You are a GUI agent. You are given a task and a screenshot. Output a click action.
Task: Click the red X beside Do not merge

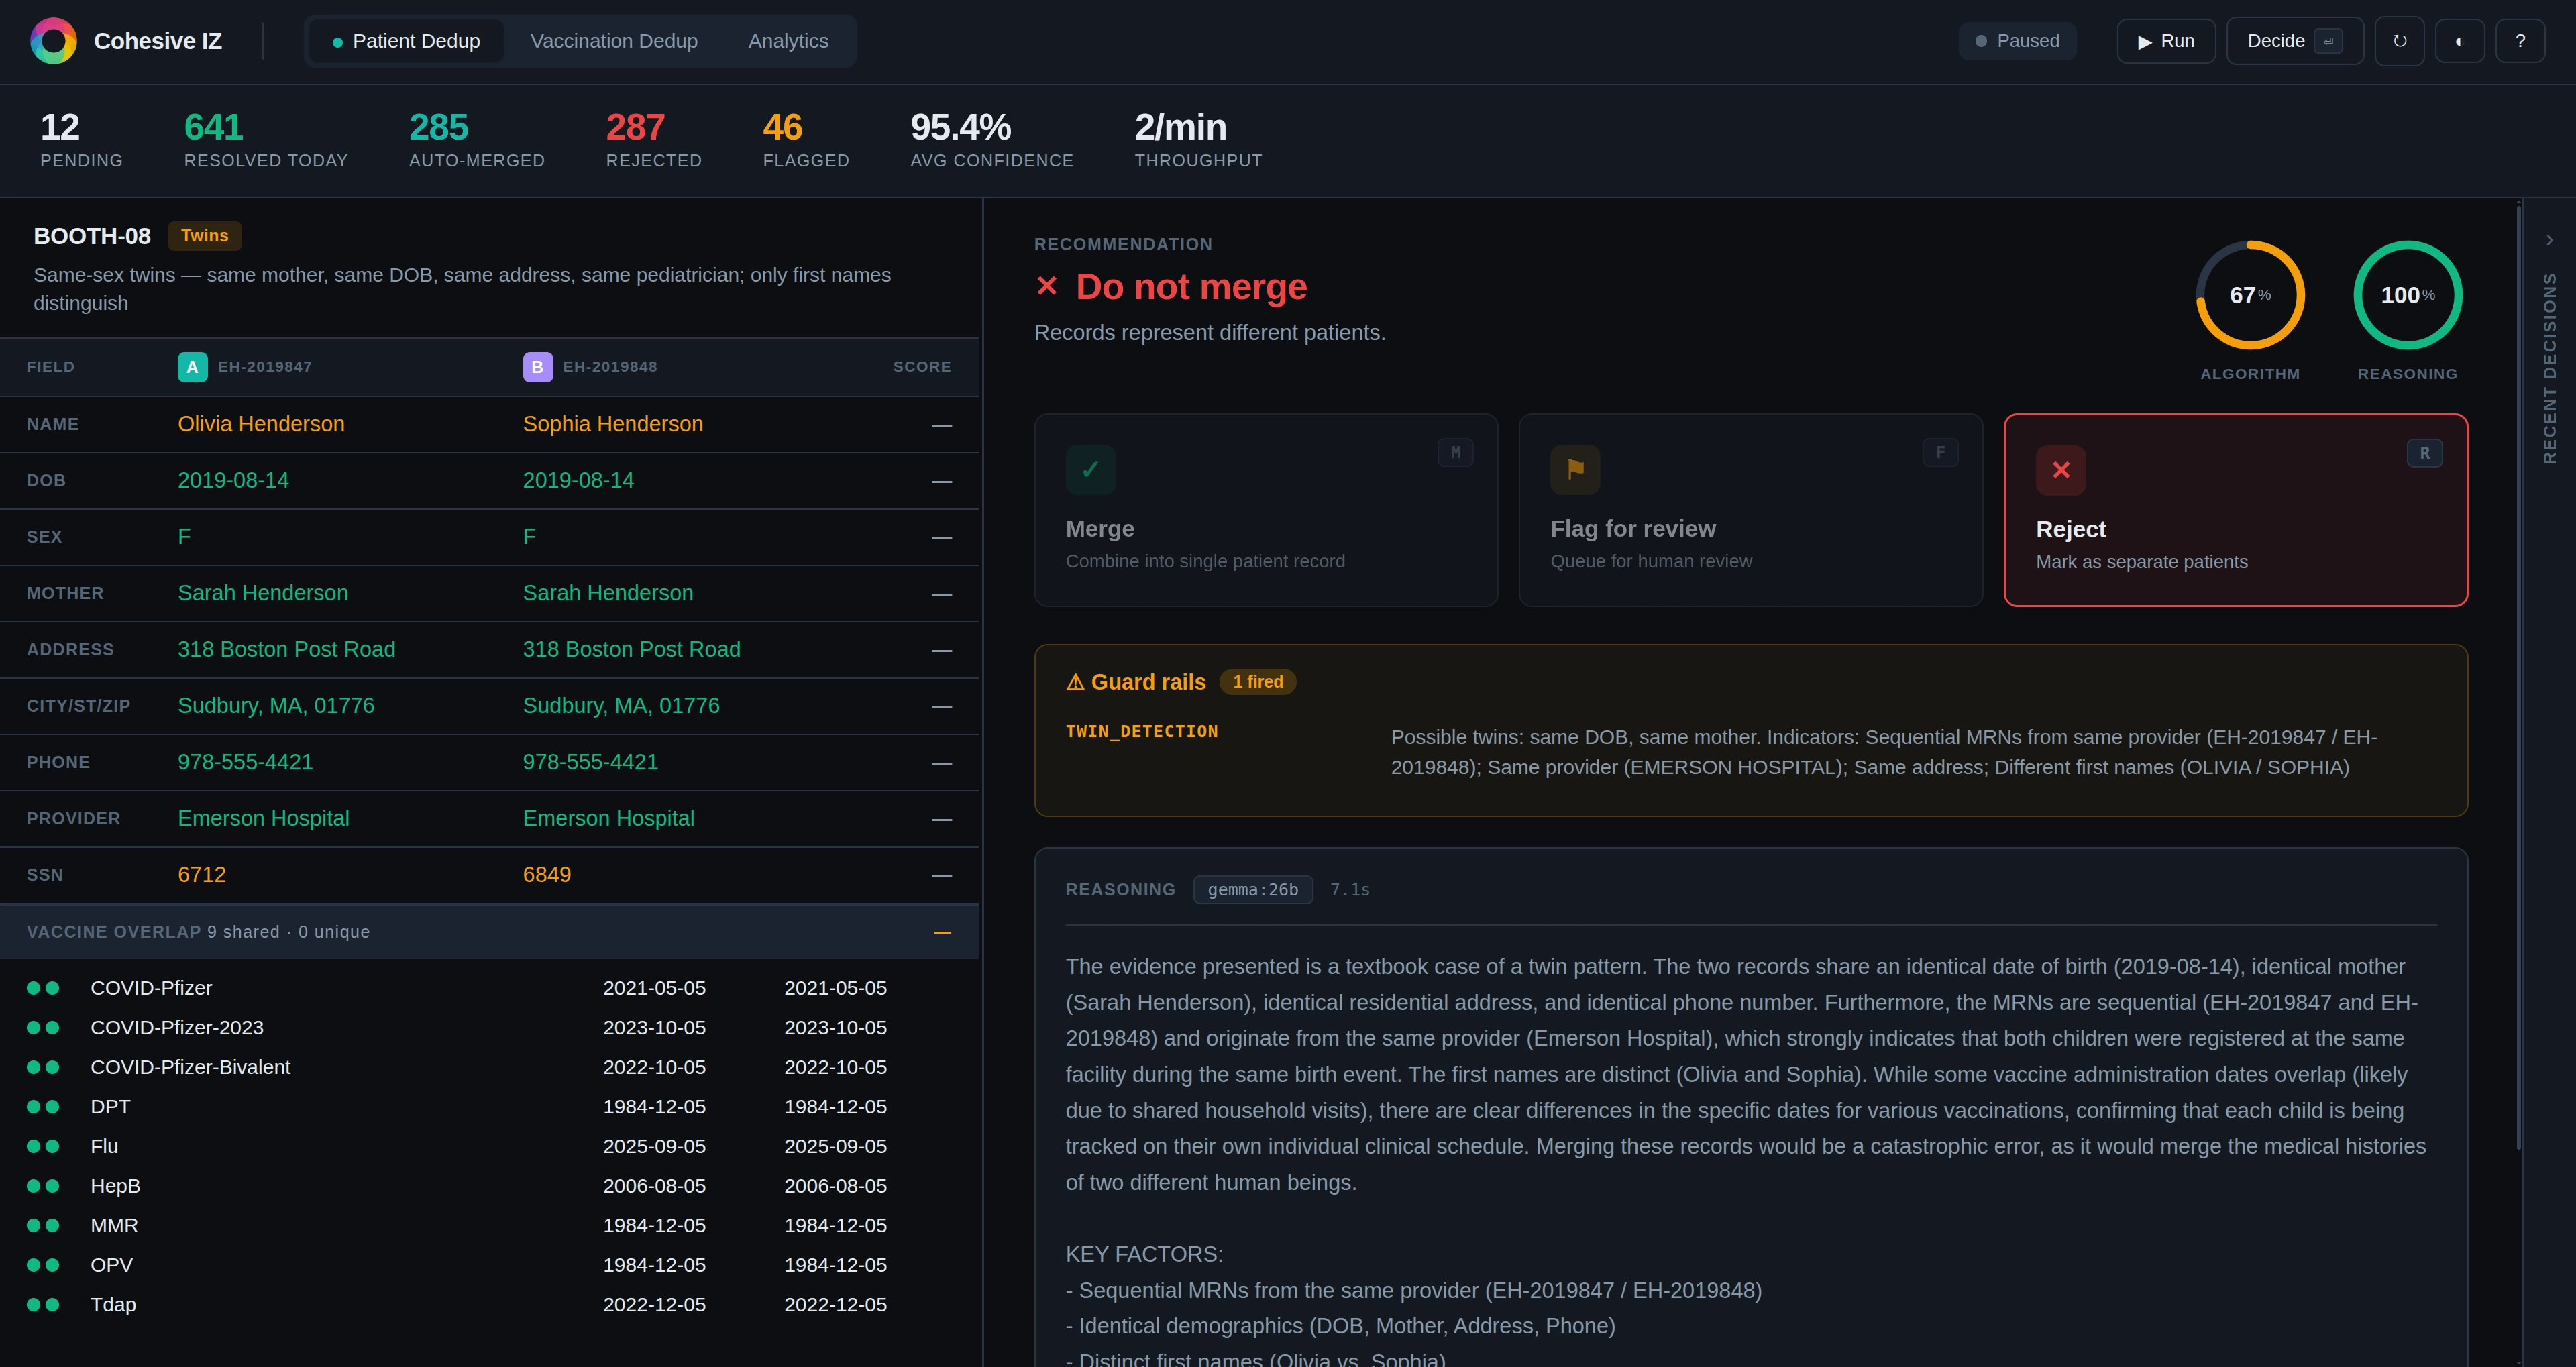(1047, 286)
